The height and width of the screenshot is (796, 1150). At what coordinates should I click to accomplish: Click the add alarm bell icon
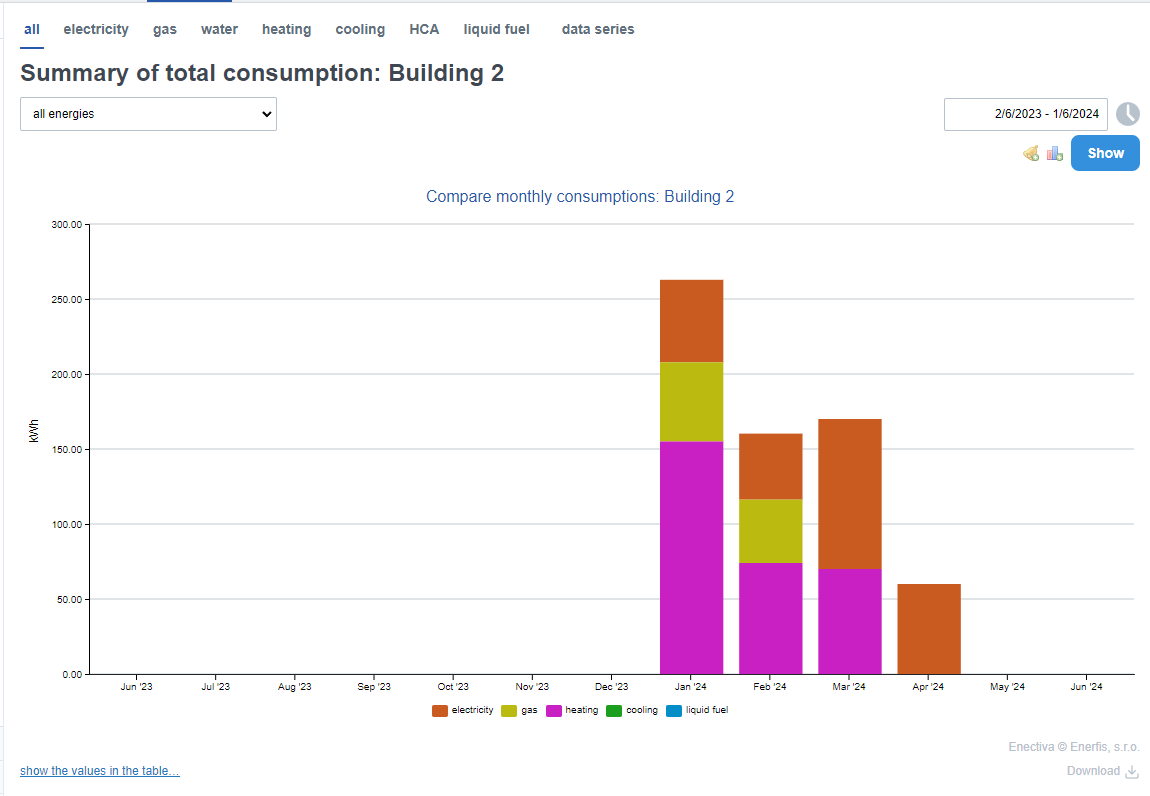coord(1030,153)
